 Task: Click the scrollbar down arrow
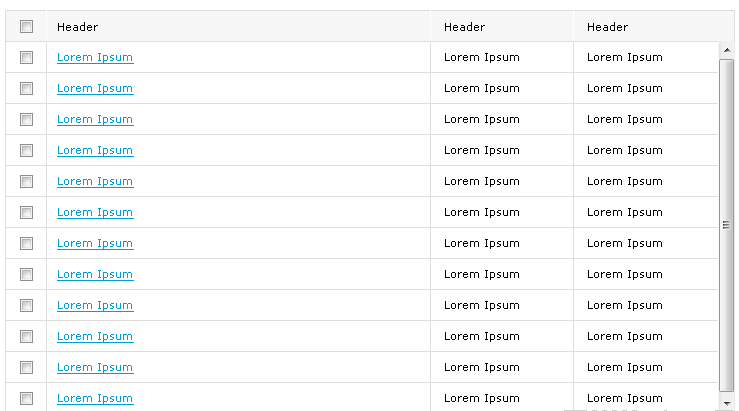click(x=727, y=403)
